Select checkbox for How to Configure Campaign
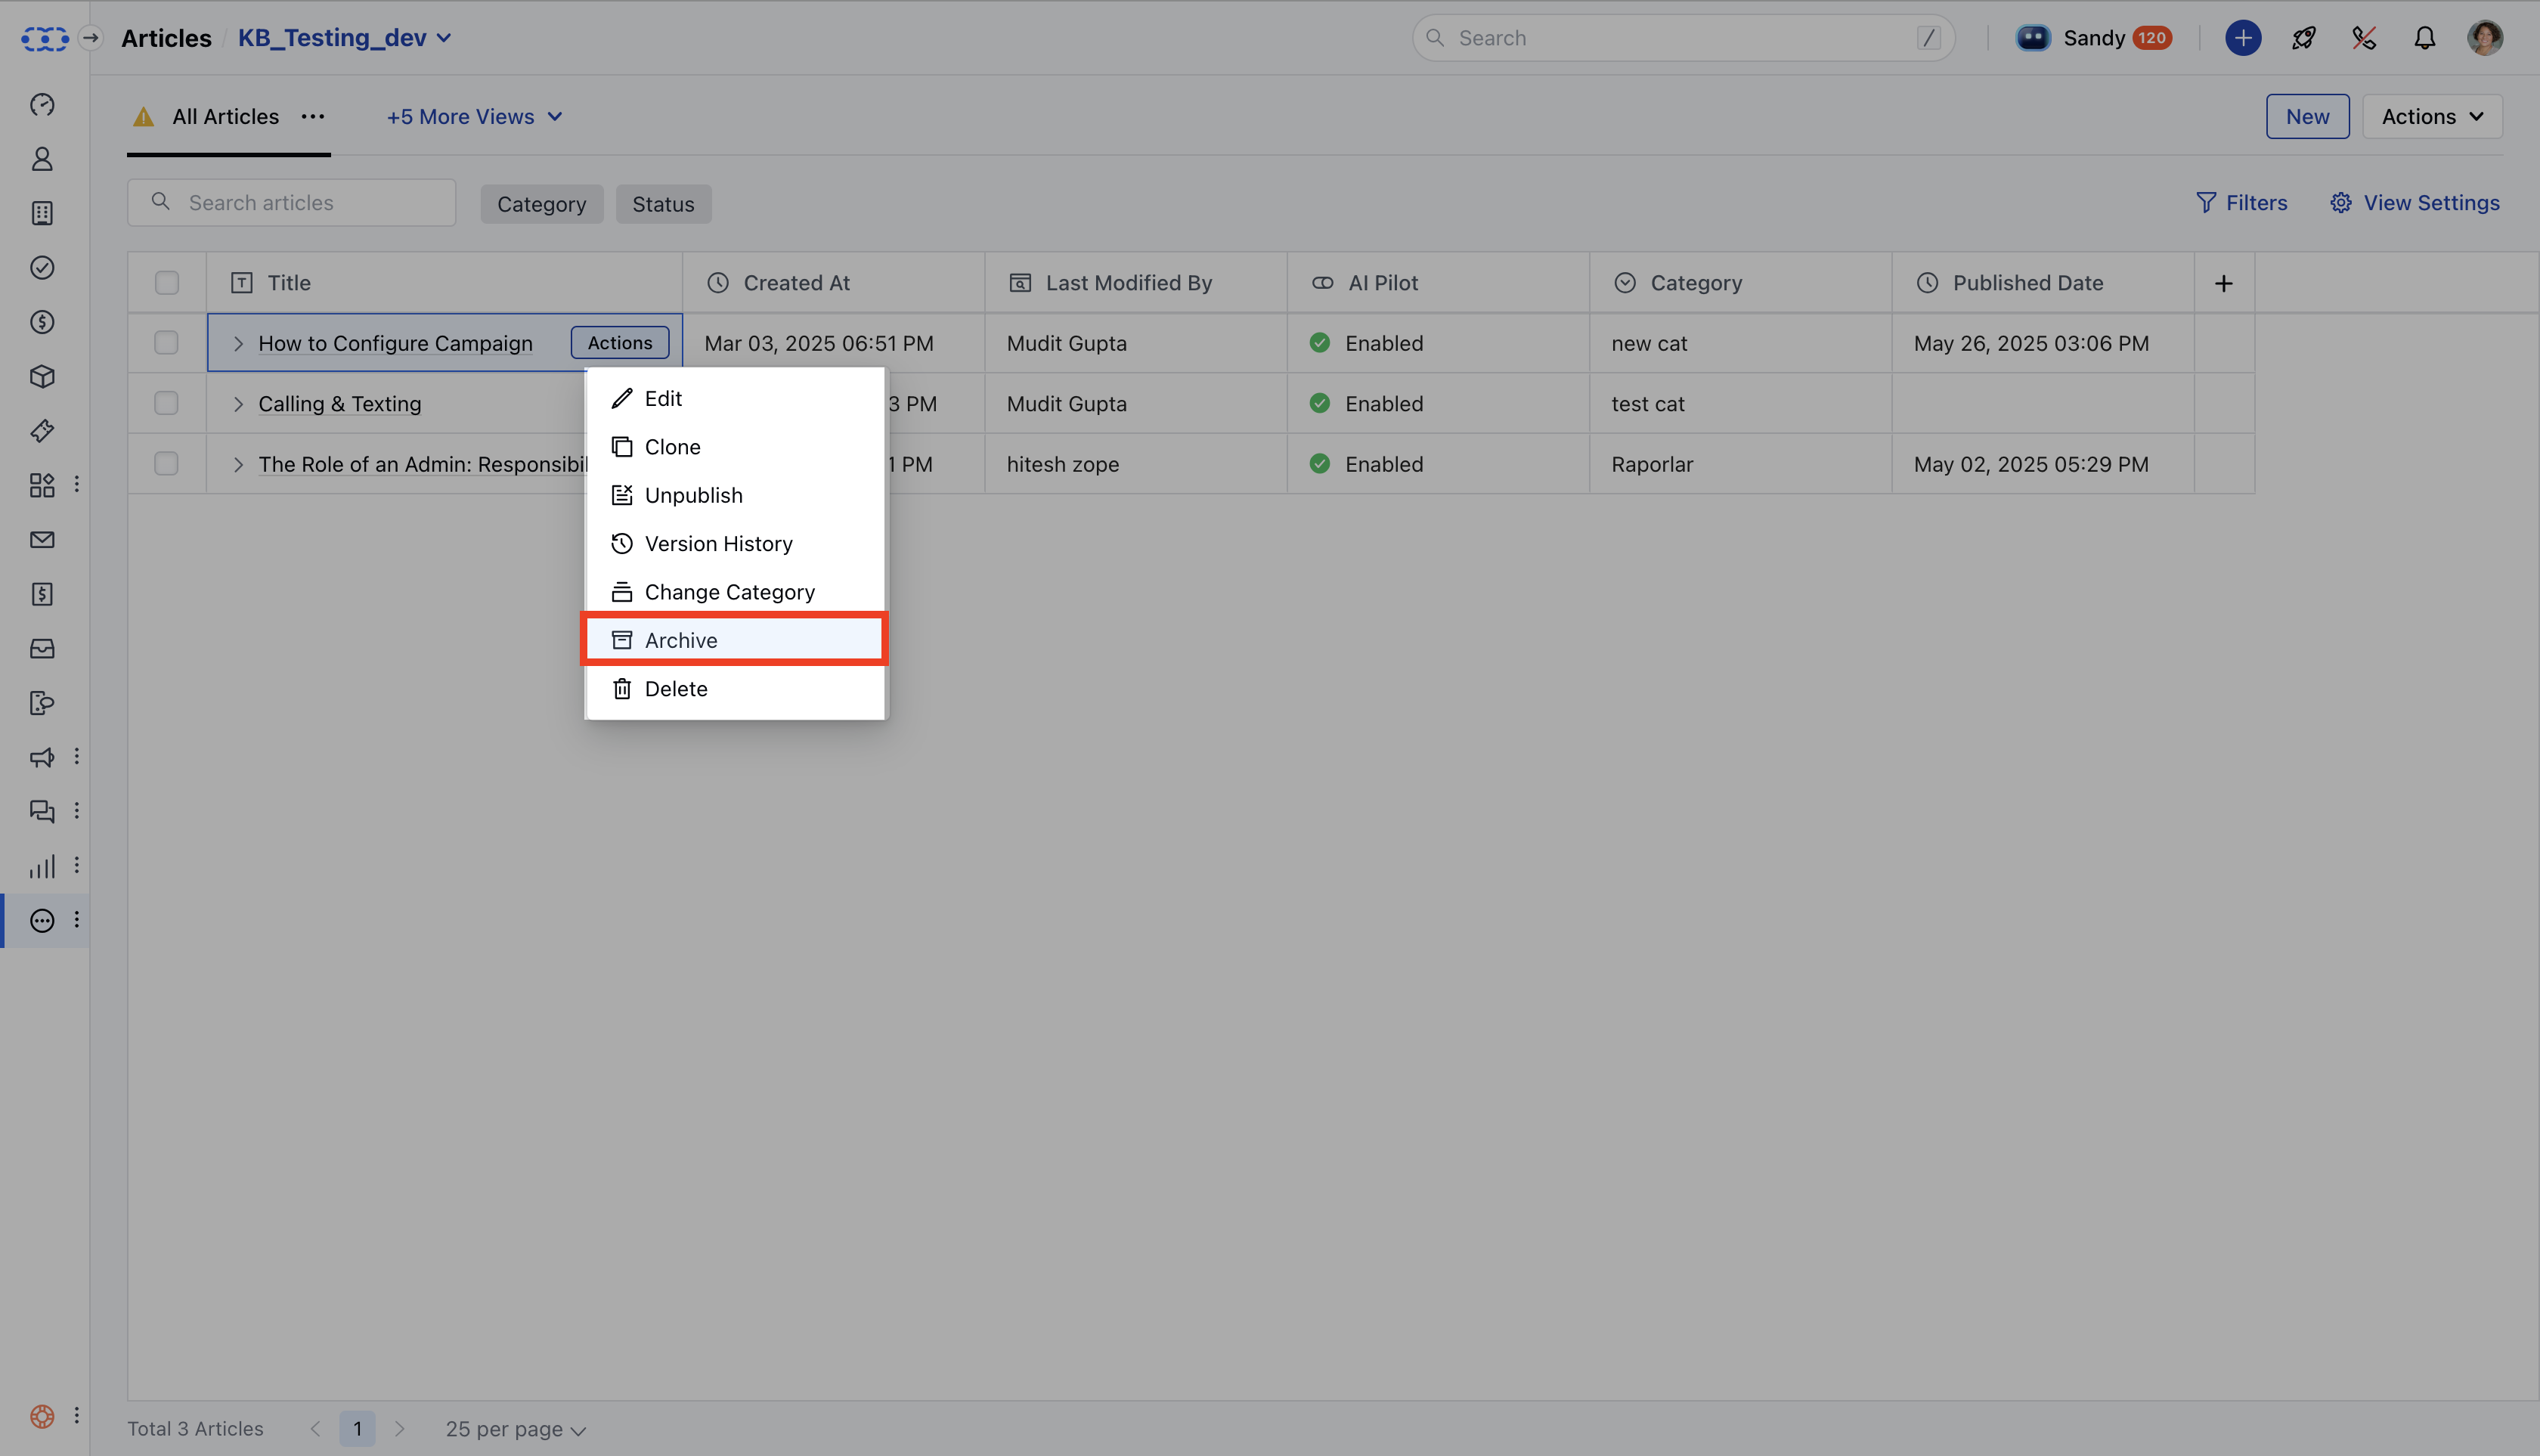2540x1456 pixels. (x=166, y=343)
